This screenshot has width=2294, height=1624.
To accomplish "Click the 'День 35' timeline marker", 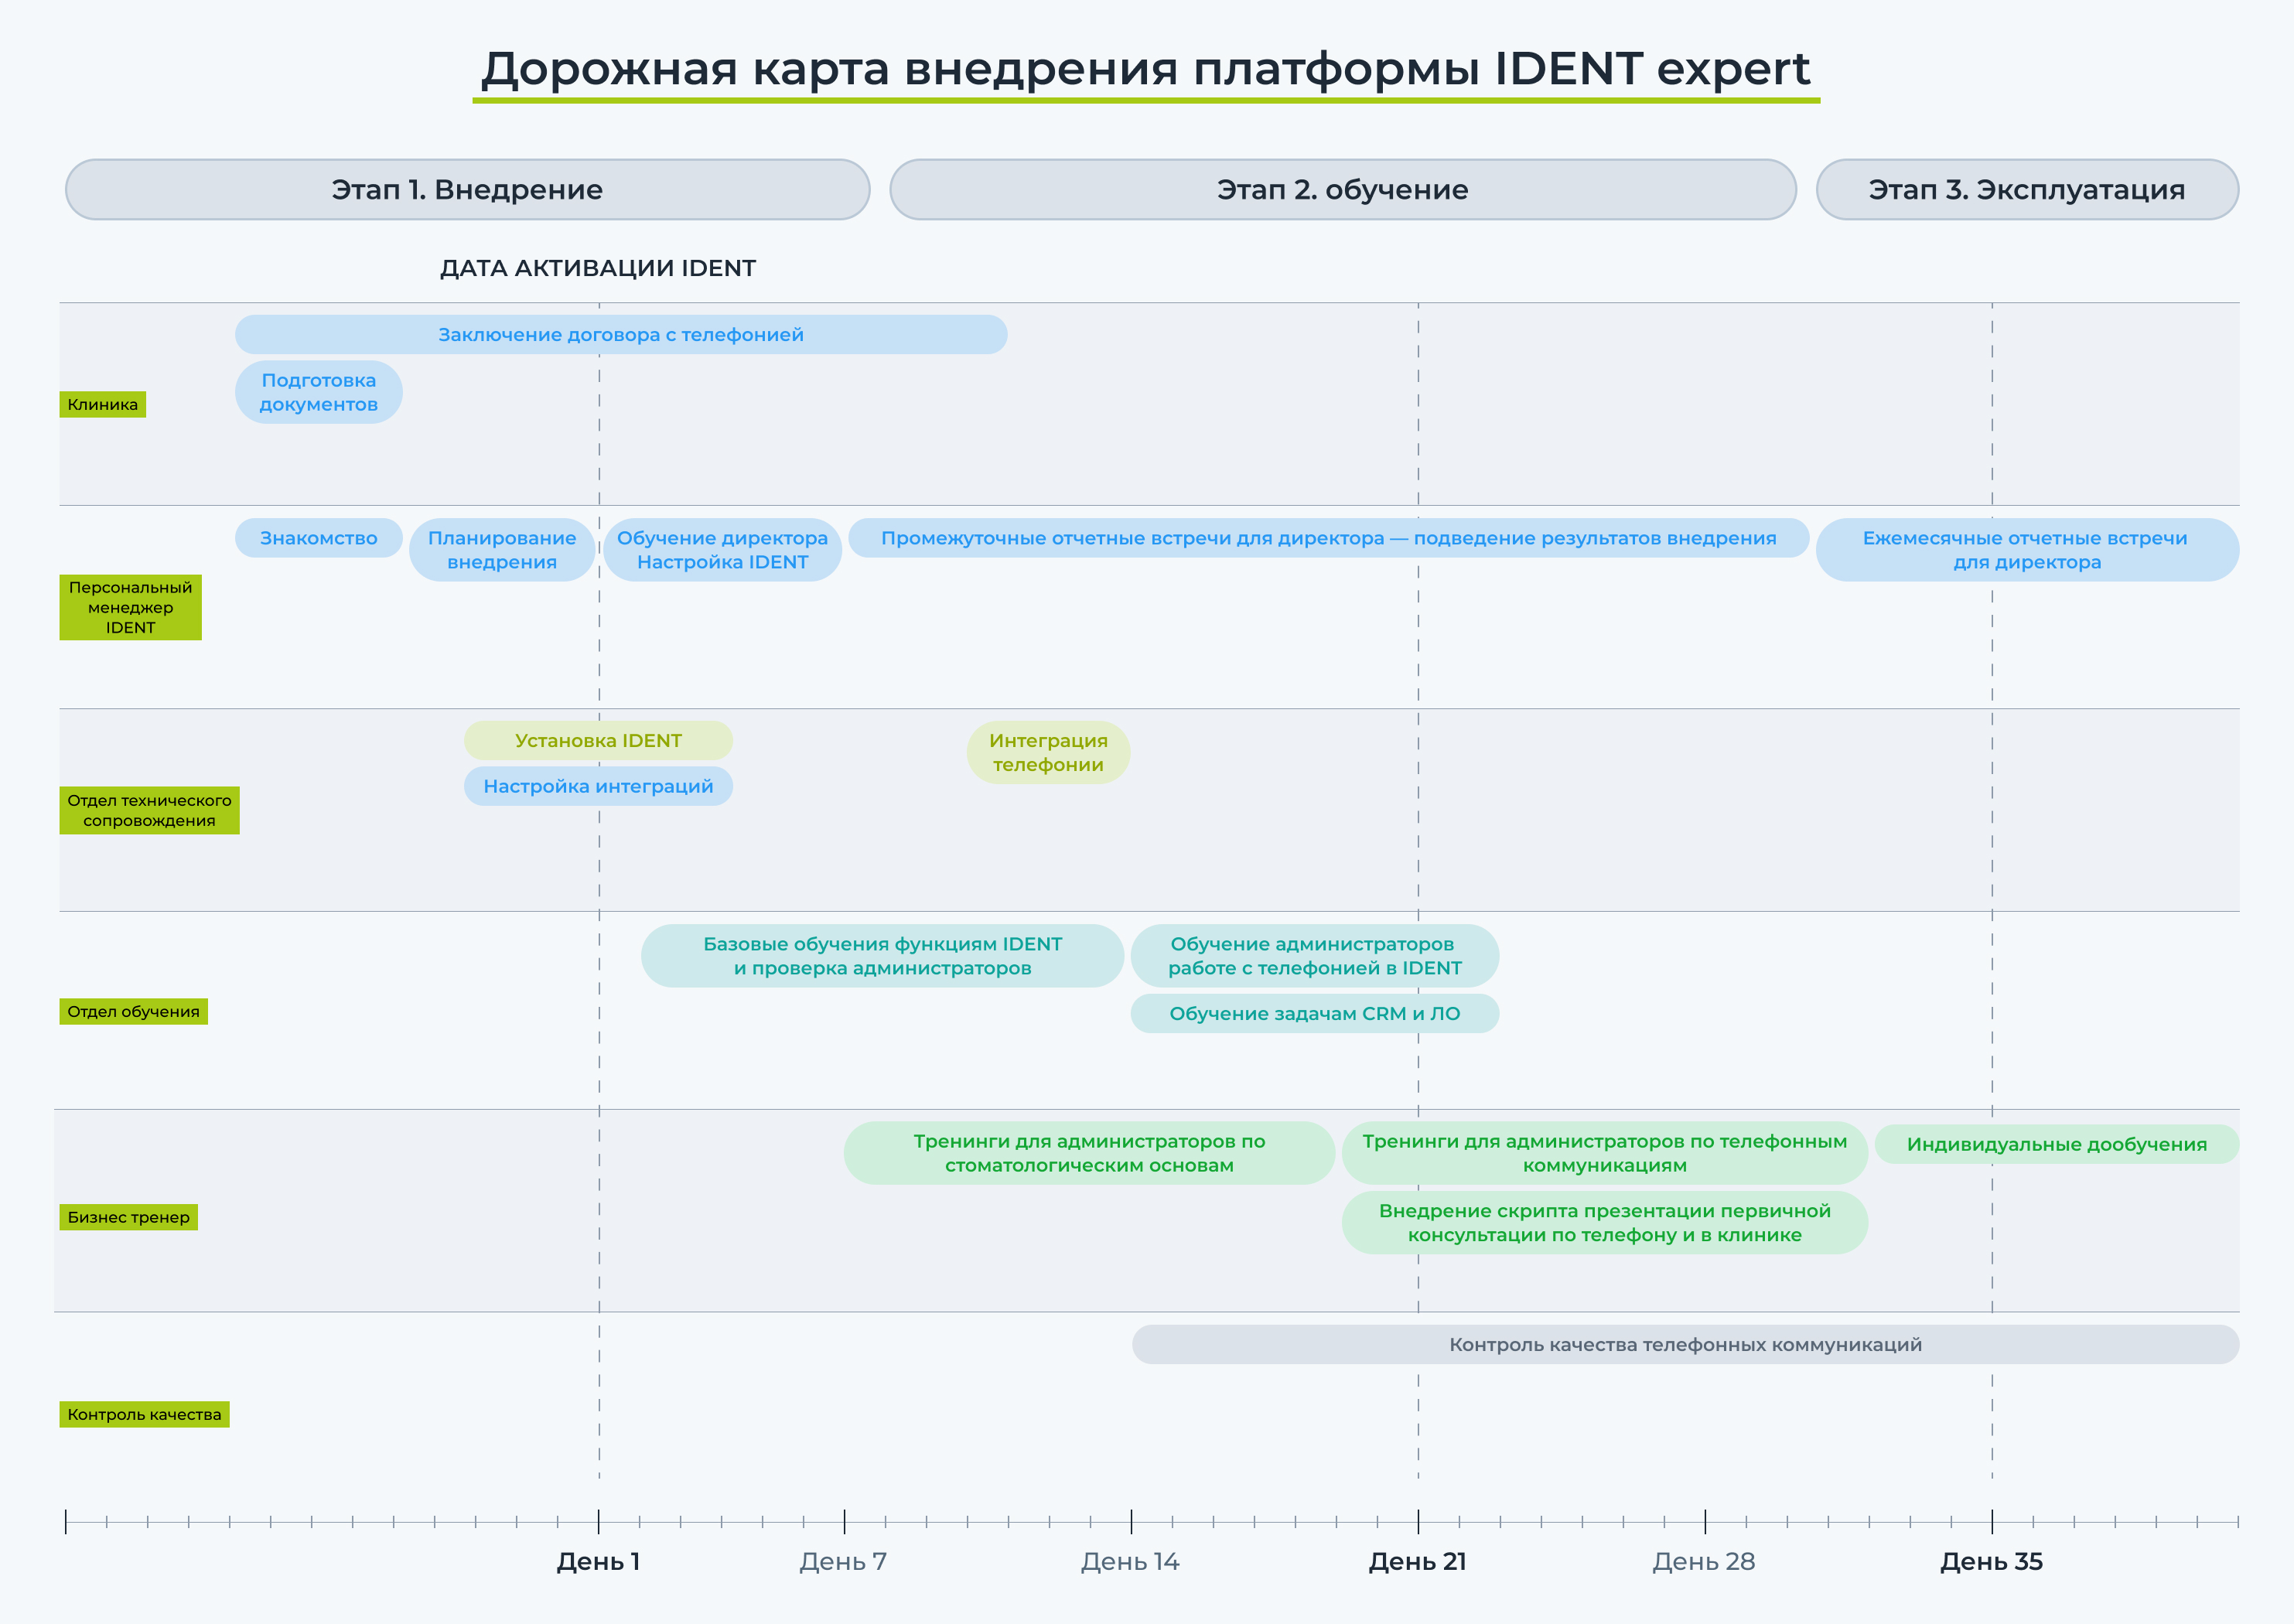I will (x=1991, y=1561).
